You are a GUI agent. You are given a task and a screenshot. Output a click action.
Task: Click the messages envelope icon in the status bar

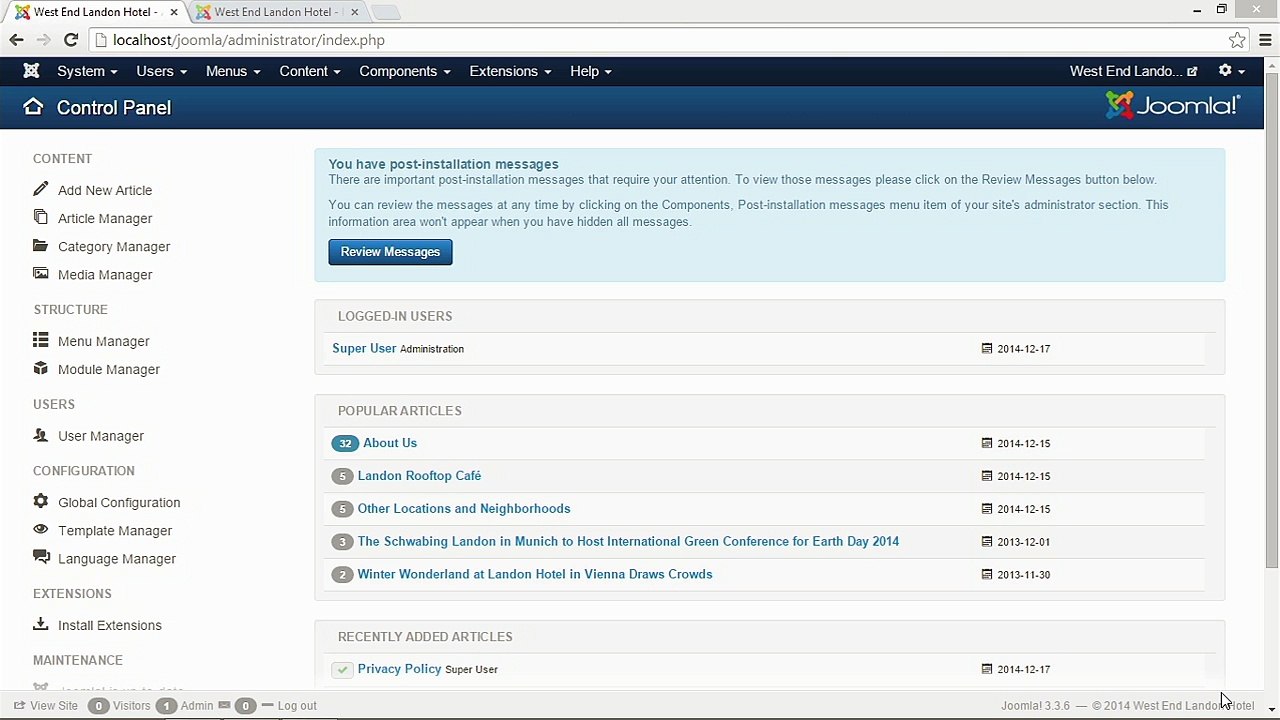(224, 705)
